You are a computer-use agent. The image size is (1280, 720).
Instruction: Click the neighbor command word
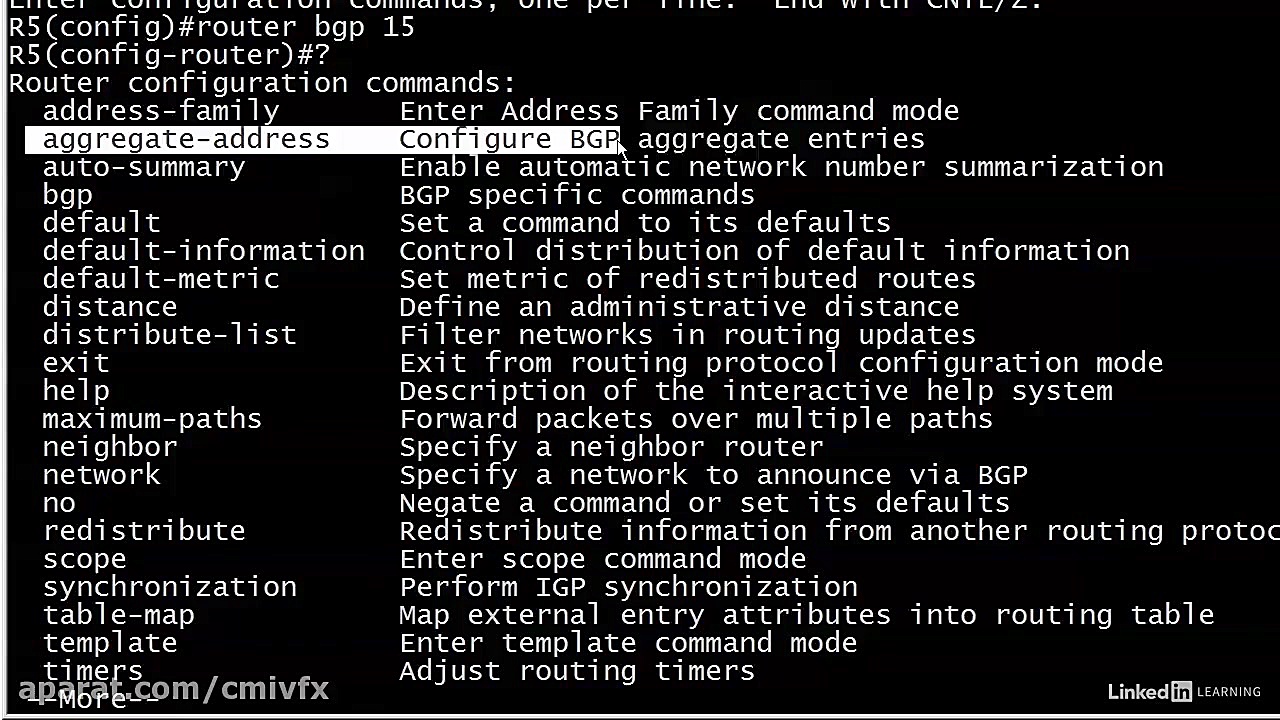(x=109, y=447)
